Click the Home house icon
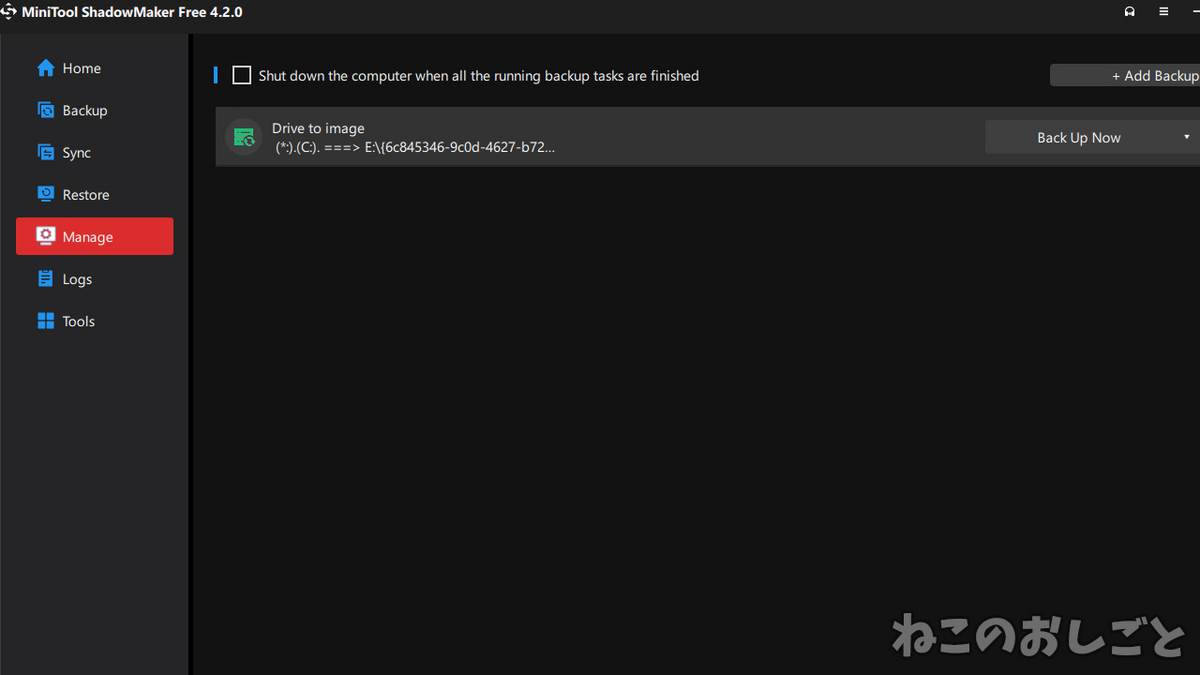The image size is (1200, 675). 45,68
